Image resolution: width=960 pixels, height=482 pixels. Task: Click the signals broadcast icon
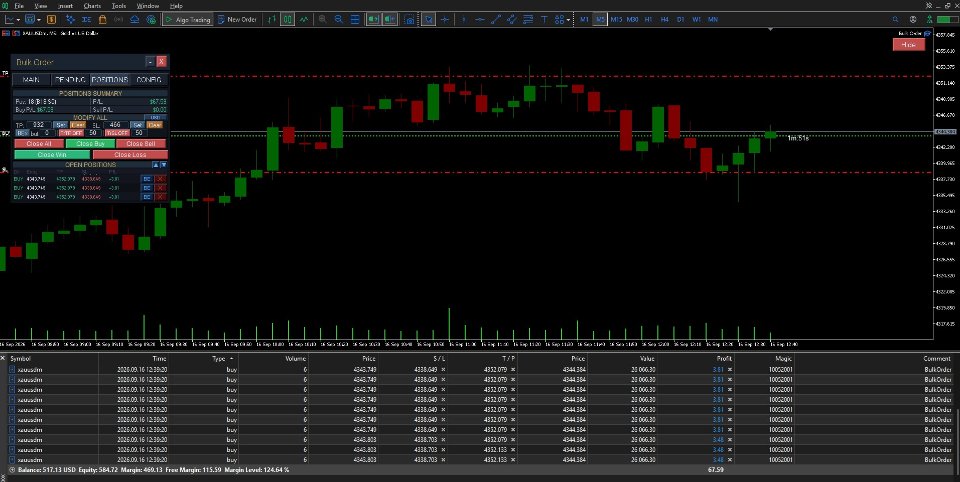click(118, 20)
